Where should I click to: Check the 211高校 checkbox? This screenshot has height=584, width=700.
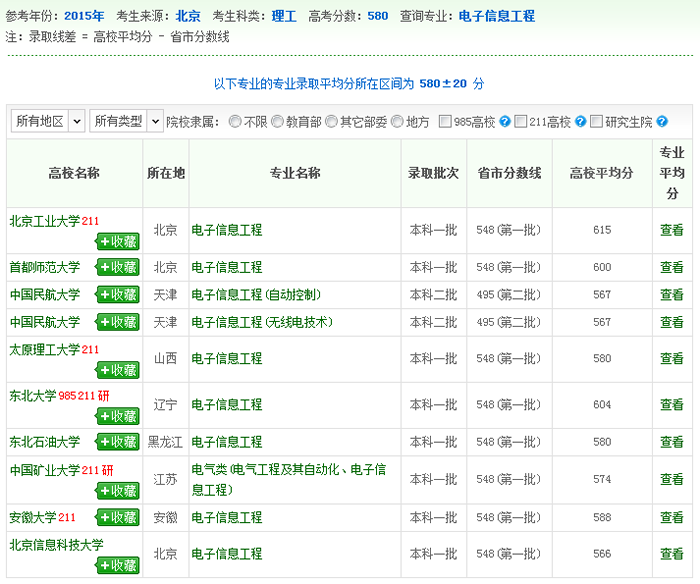(x=521, y=121)
